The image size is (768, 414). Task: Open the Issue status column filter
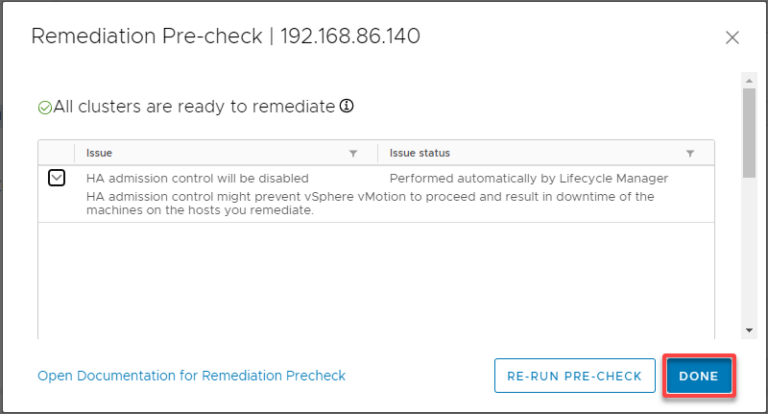pos(690,153)
